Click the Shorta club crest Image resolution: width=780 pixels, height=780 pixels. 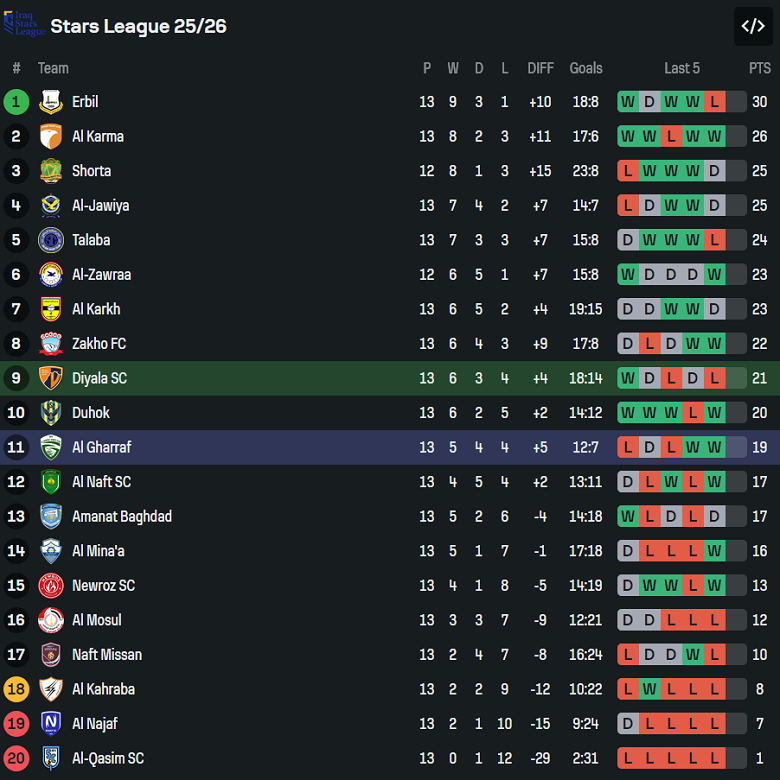[51, 171]
